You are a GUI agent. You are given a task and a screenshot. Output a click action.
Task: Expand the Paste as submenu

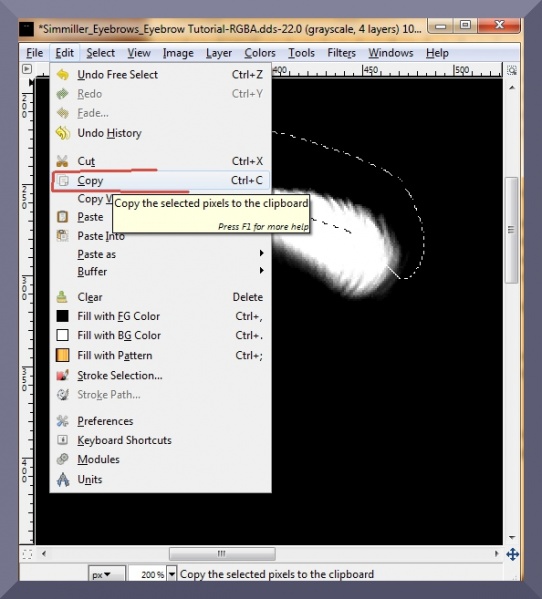[160, 254]
